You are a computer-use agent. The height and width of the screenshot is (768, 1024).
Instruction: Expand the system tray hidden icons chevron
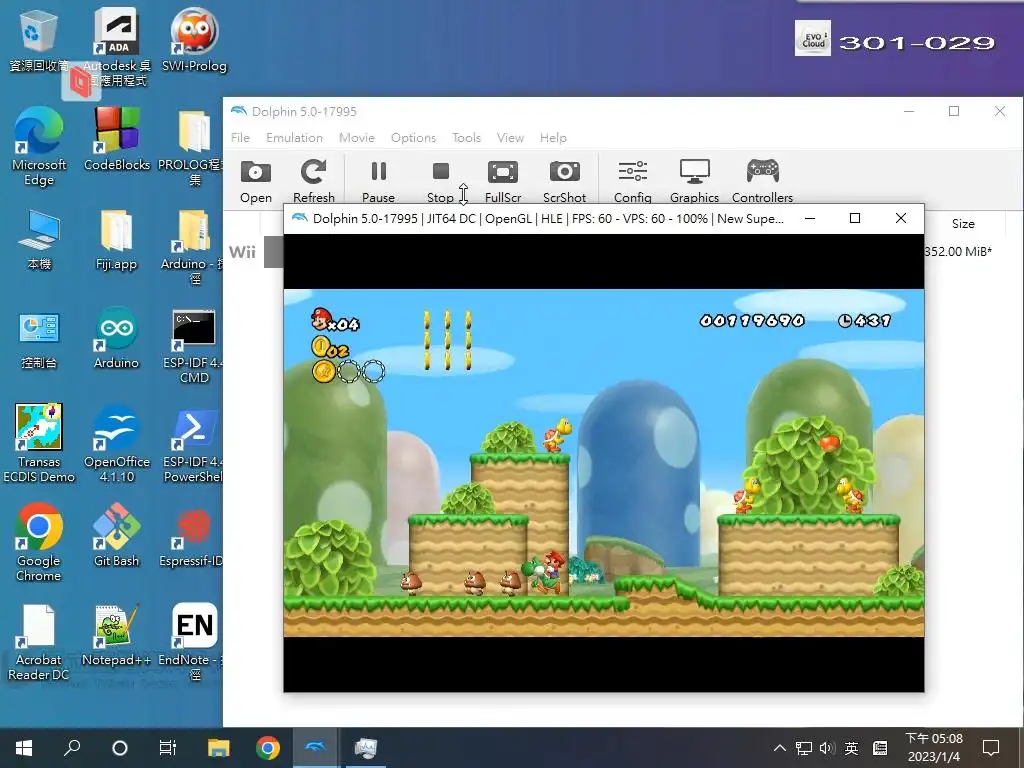tap(779, 748)
